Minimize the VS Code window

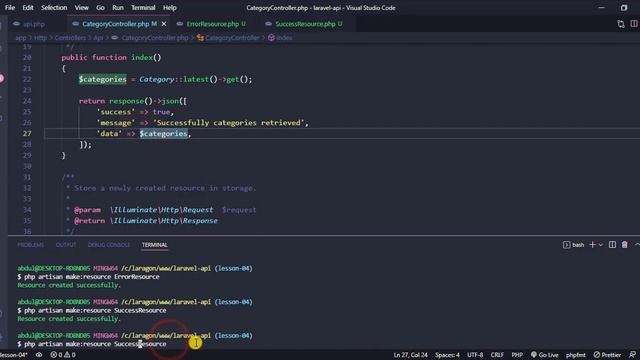tap(601, 7)
